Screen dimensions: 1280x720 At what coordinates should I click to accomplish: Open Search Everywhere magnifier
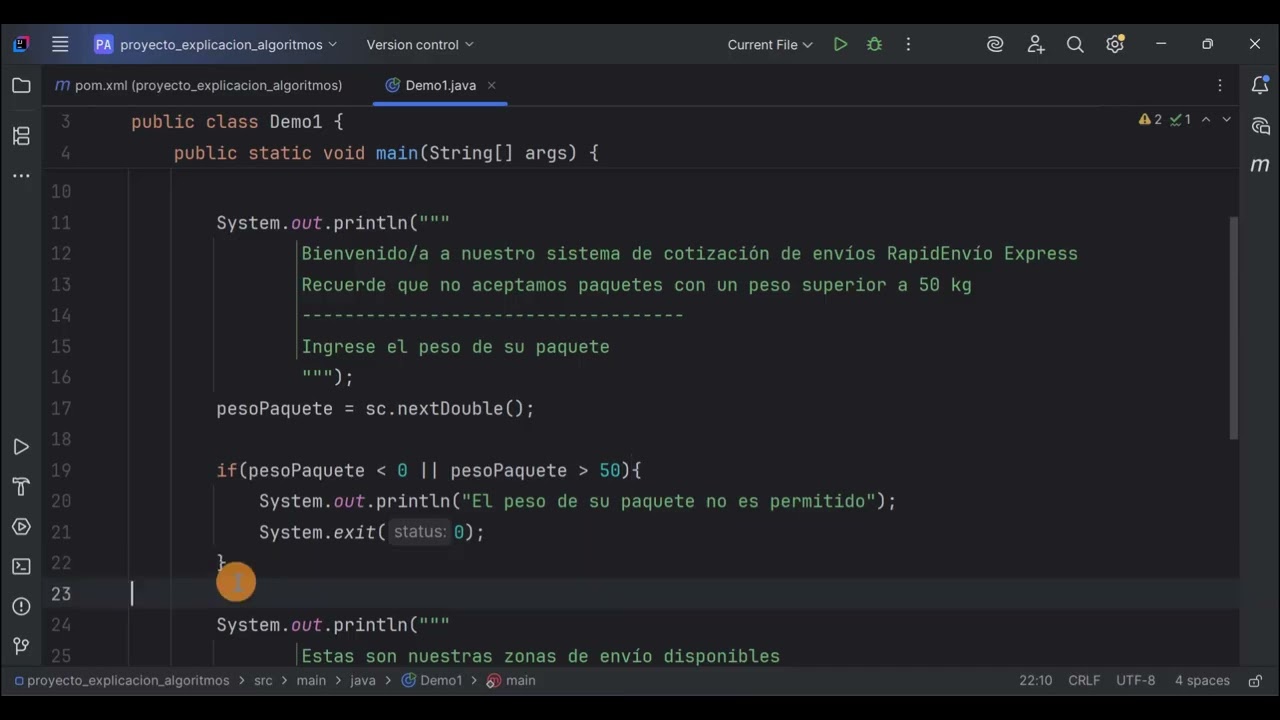tap(1075, 44)
